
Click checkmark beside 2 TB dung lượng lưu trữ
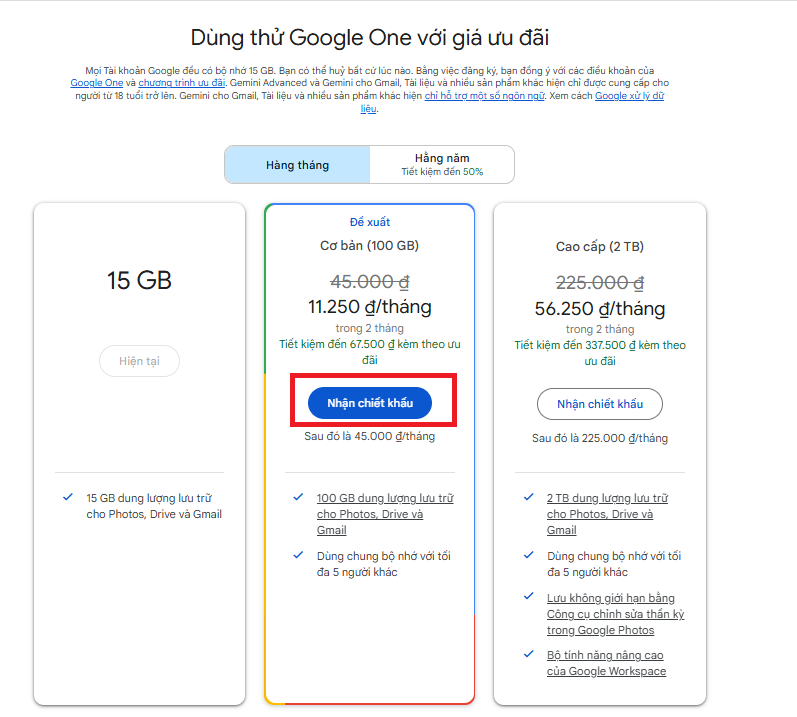point(529,497)
